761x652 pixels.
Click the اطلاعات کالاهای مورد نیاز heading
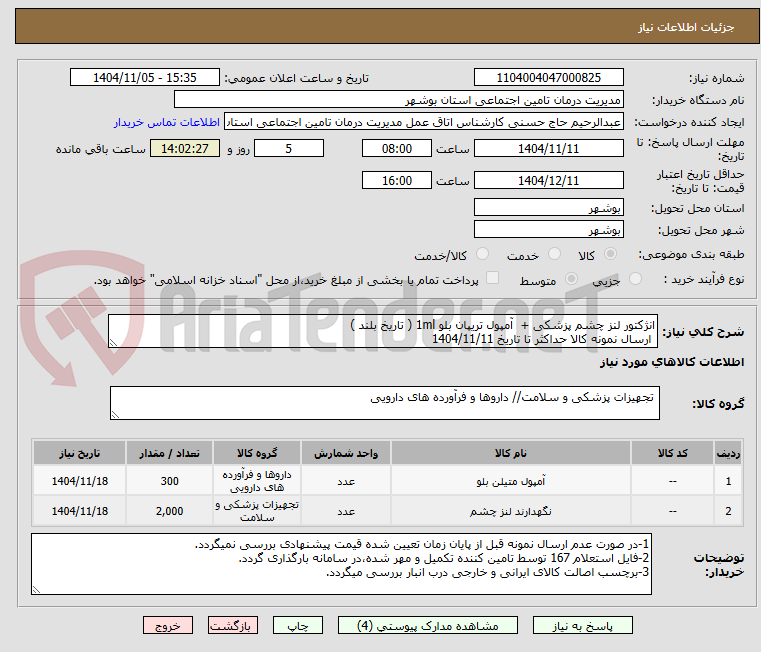click(672, 362)
